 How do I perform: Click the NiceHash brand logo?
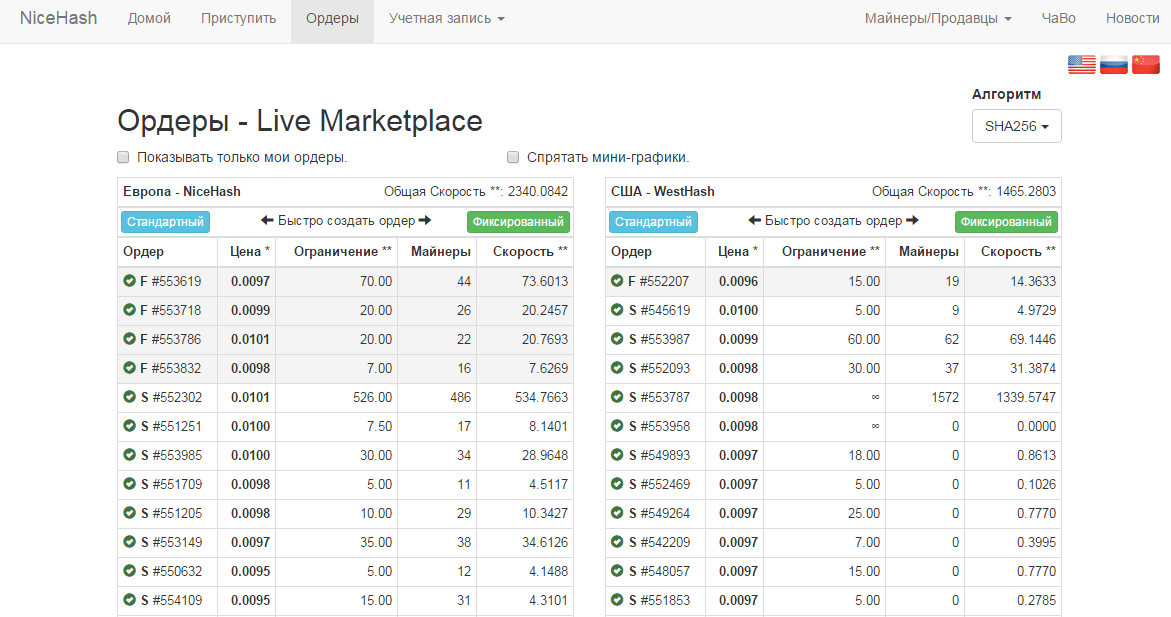tap(59, 19)
